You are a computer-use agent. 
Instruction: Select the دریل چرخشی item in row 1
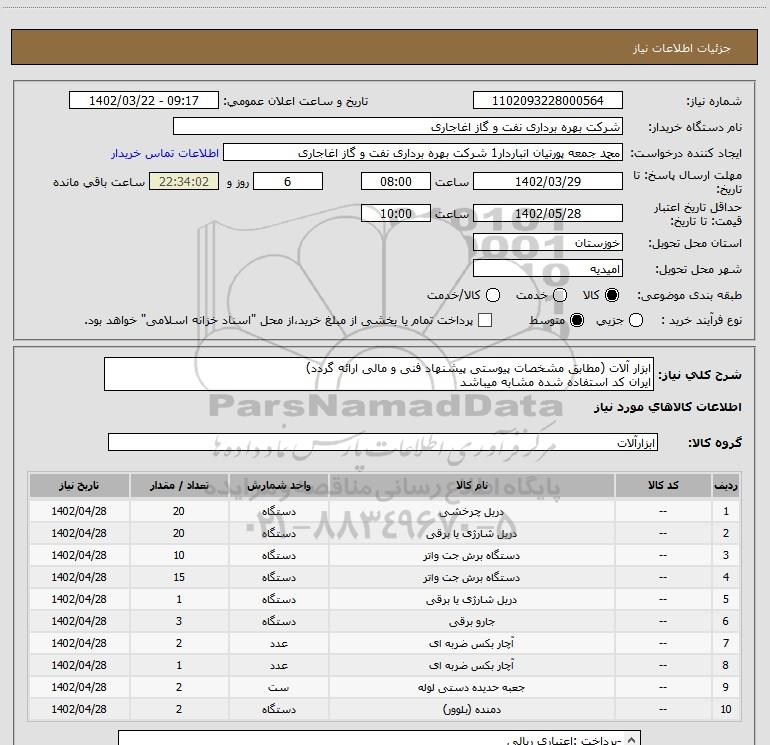pos(471,512)
